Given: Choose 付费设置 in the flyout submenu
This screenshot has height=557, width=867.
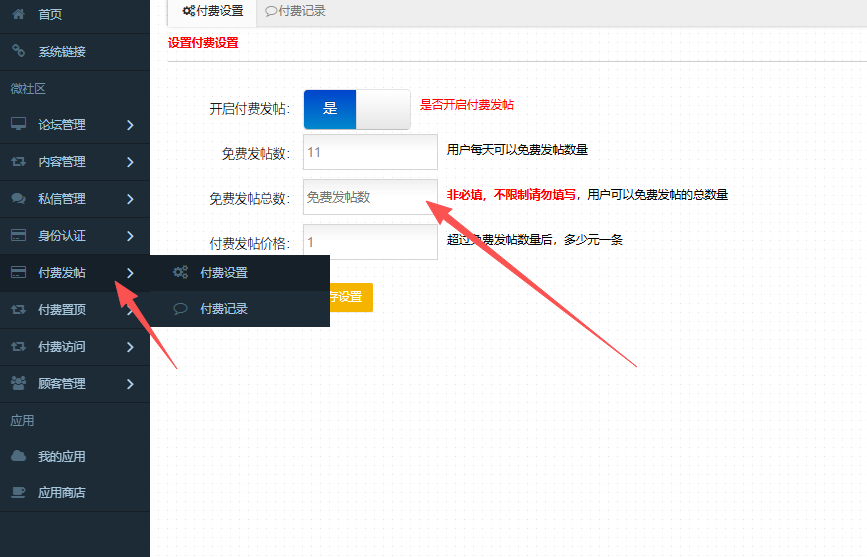Looking at the screenshot, I should pos(223,273).
